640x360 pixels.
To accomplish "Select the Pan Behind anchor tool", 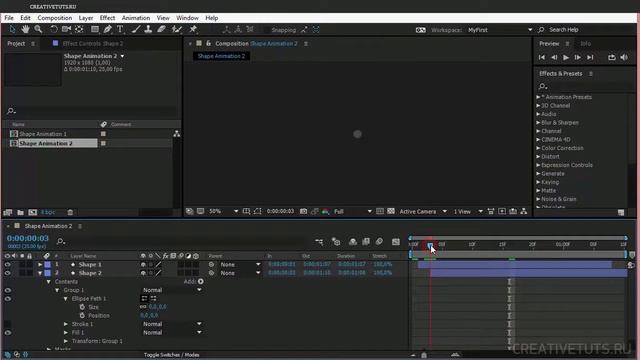I will (79, 29).
